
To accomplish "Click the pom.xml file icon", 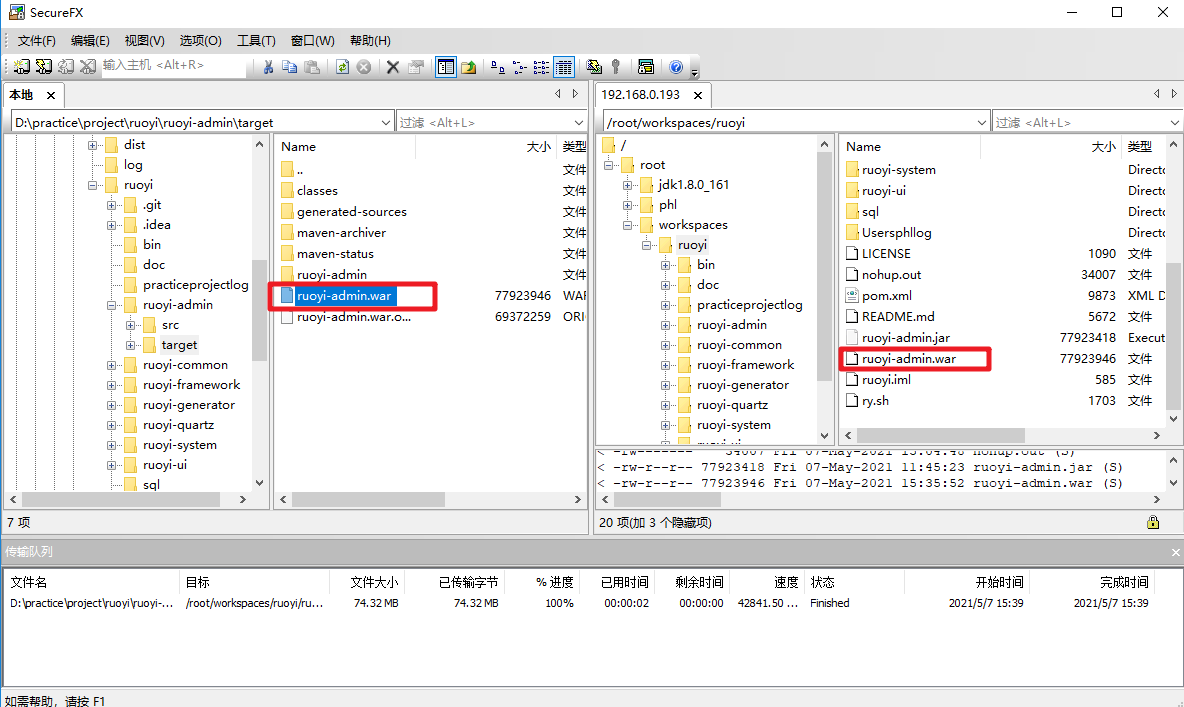I will (852, 295).
